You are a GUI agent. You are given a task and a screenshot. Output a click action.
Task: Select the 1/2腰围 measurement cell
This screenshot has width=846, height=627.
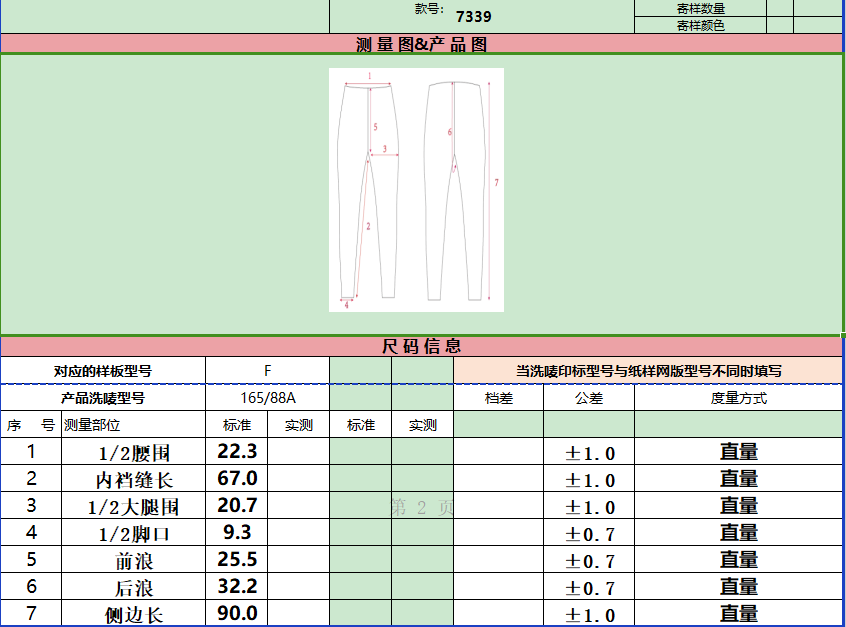click(134, 452)
